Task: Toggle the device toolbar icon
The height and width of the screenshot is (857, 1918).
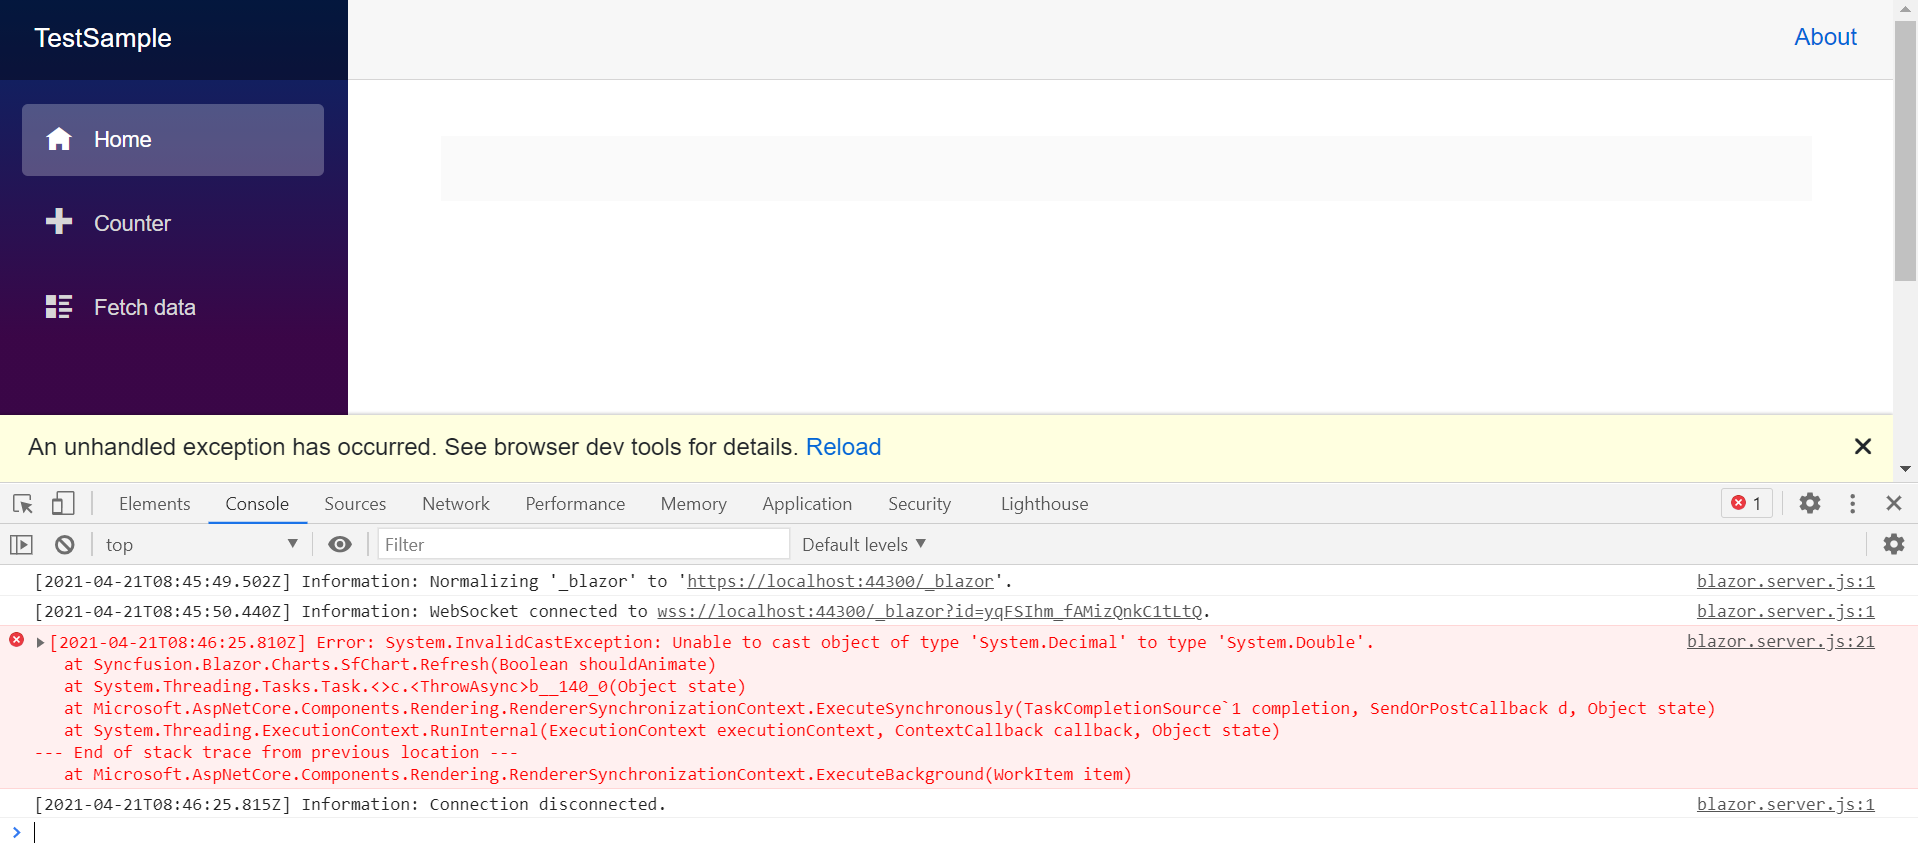Action: coord(63,504)
